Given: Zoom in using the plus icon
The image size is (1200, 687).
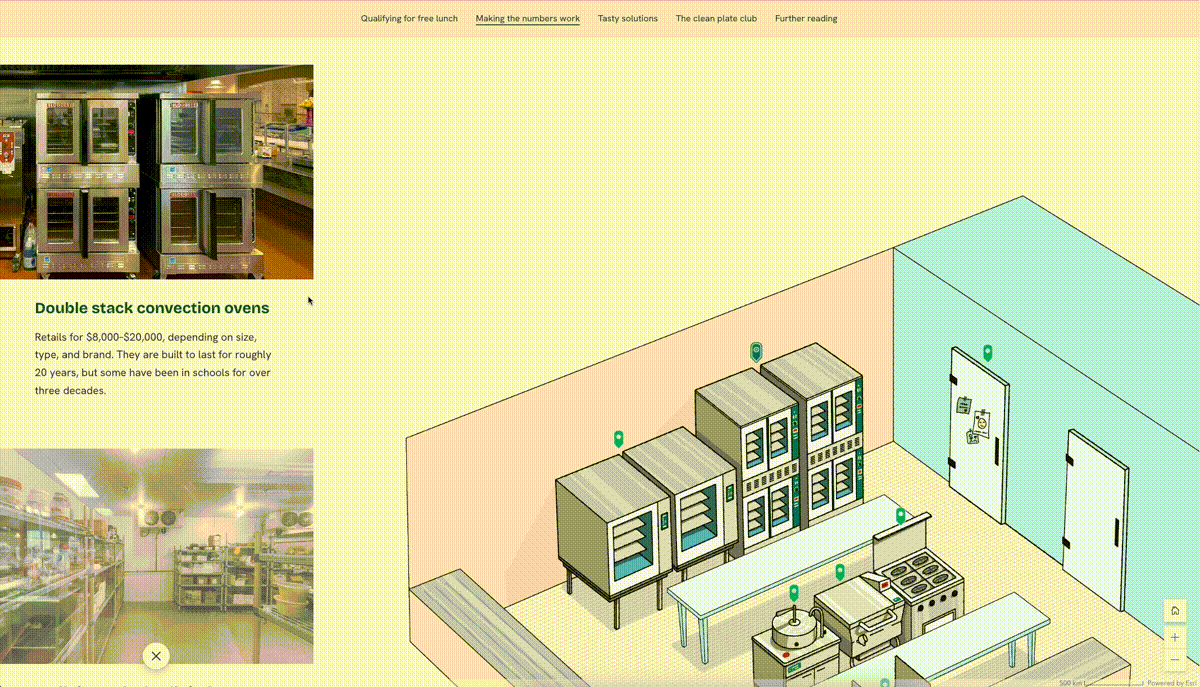Looking at the screenshot, I should click(1174, 637).
